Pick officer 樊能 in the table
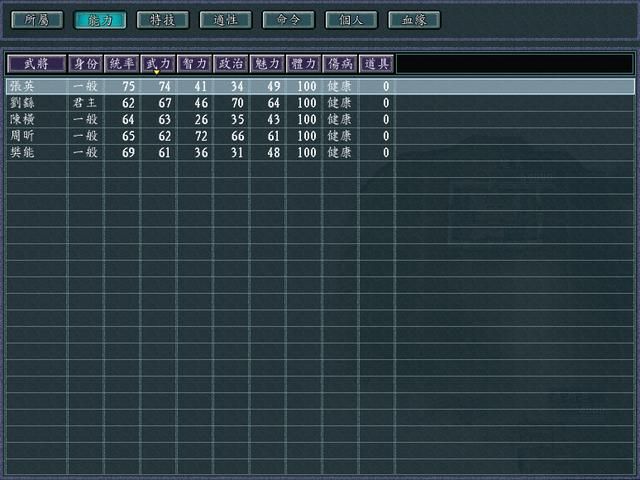The width and height of the screenshot is (640, 480). (24, 152)
